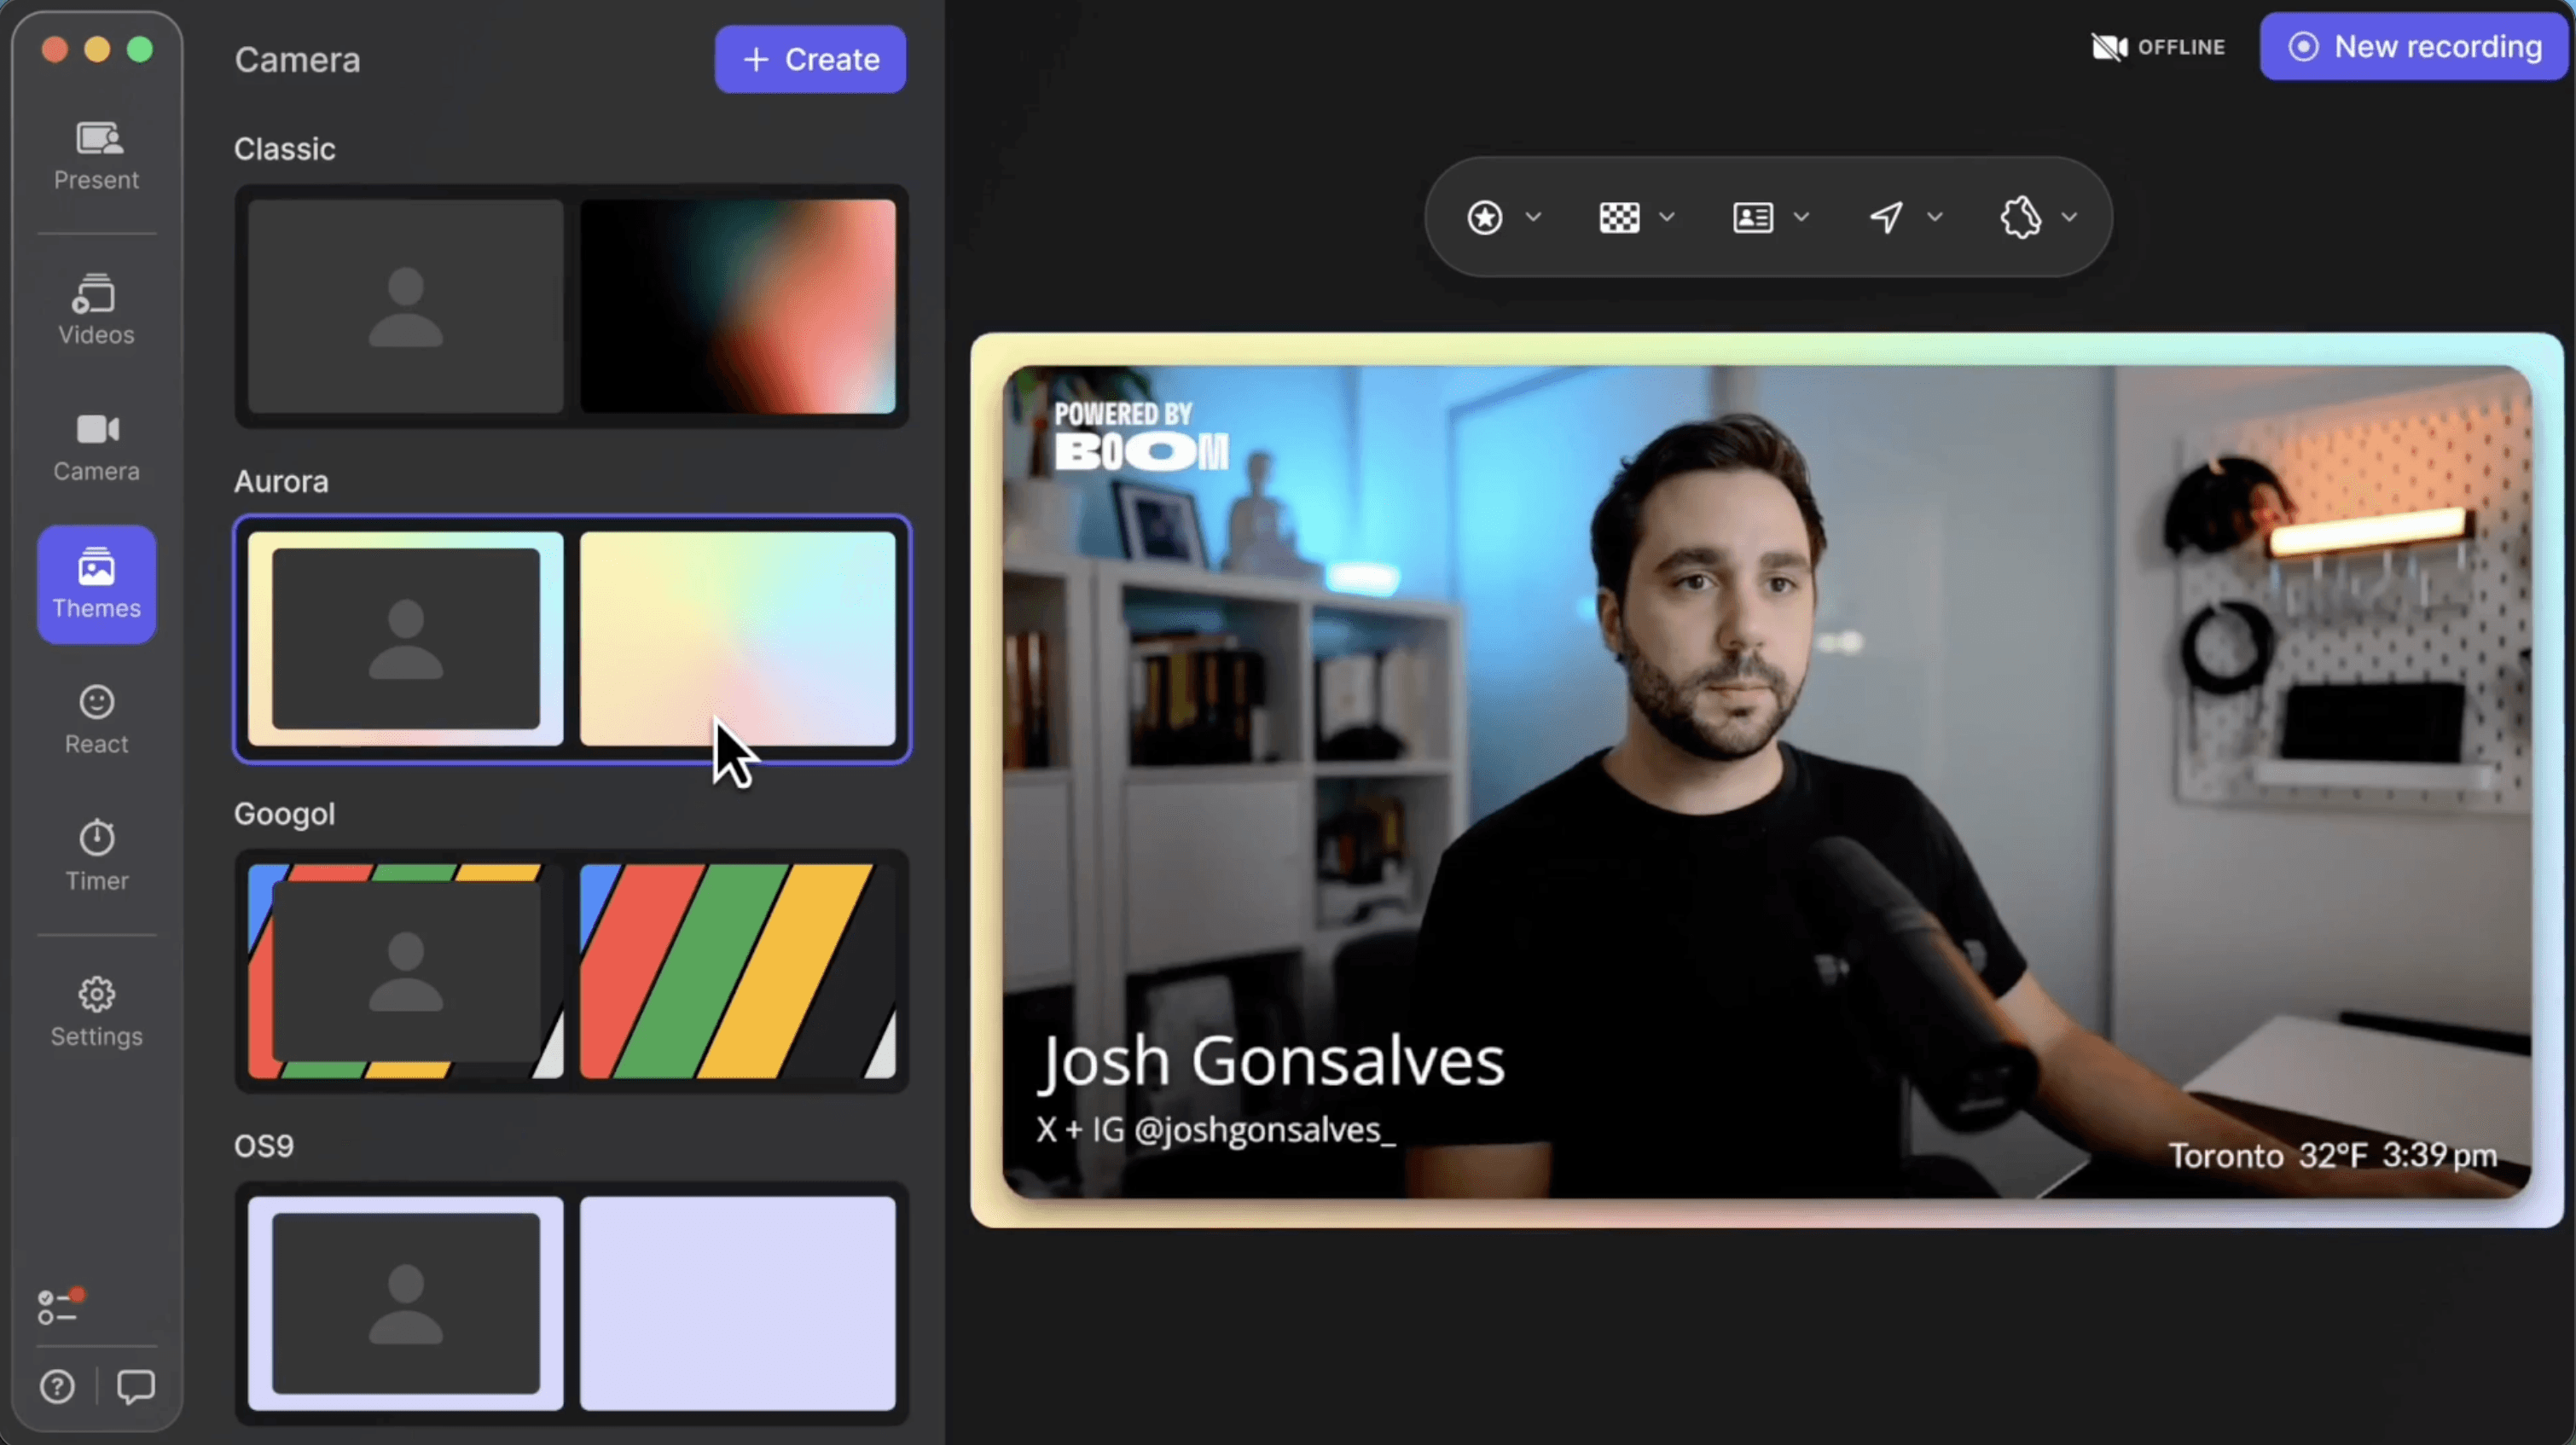The height and width of the screenshot is (1445, 2576).
Task: Toggle the OFFLINE camera status indicator
Action: coord(2158,47)
